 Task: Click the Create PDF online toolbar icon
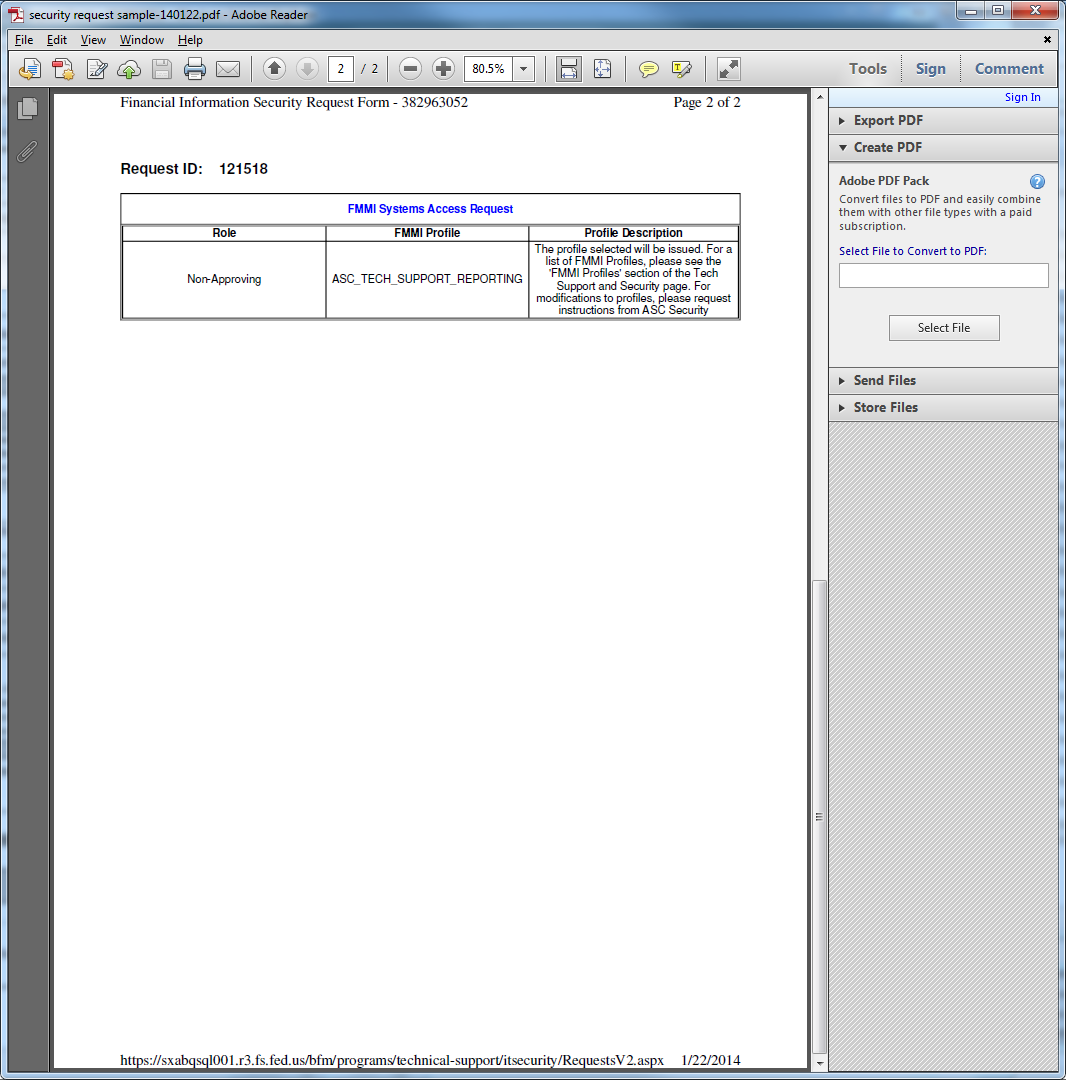pos(30,69)
